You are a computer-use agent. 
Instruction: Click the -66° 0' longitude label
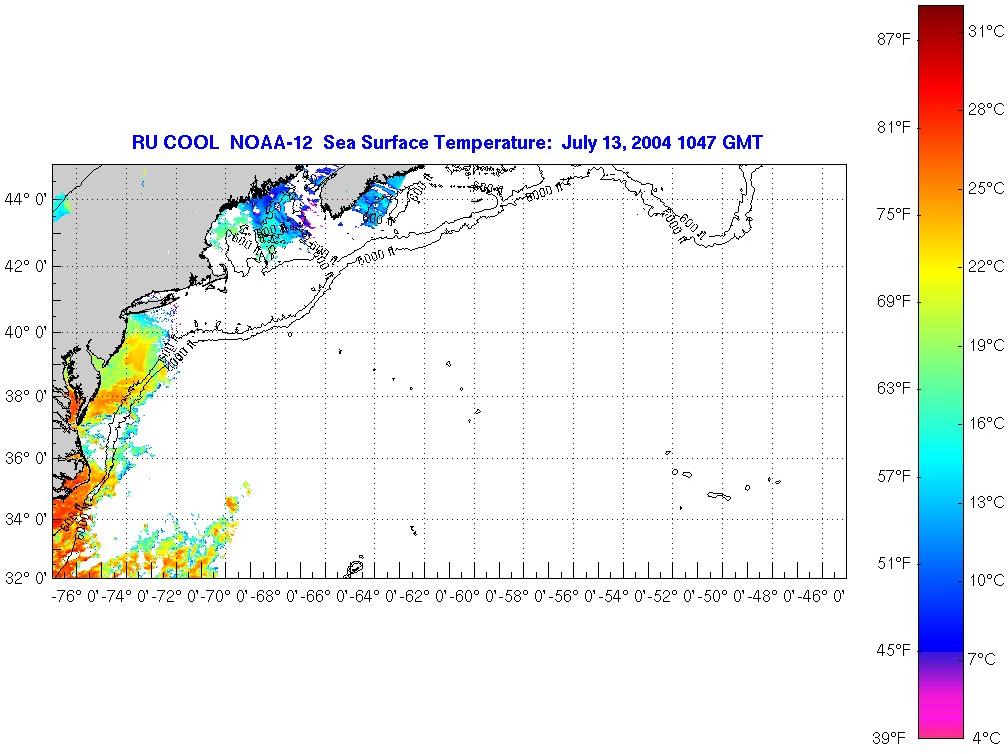(x=324, y=597)
